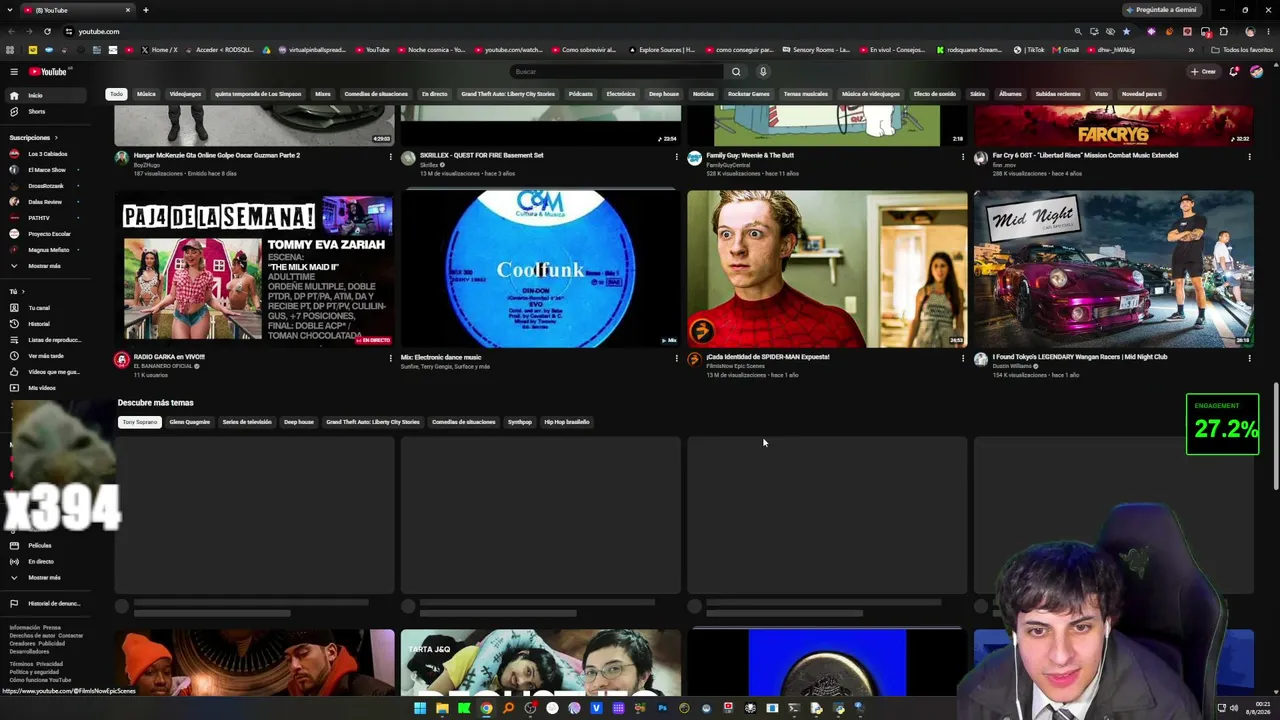Select the Música filter chip
Viewport: 1280px width, 720px height.
point(146,94)
